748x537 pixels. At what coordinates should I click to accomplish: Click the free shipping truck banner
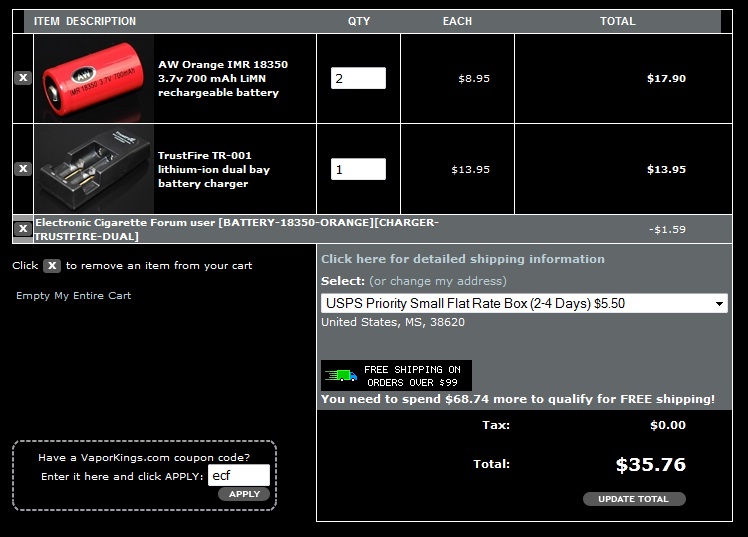[396, 376]
